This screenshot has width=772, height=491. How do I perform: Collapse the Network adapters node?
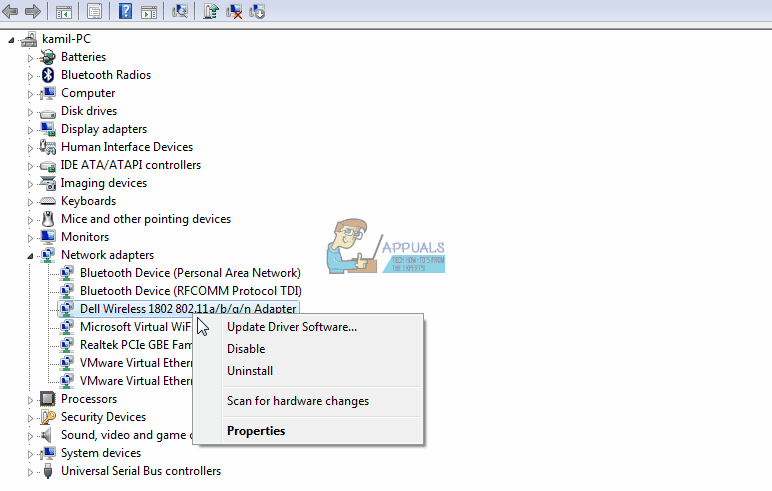point(31,256)
